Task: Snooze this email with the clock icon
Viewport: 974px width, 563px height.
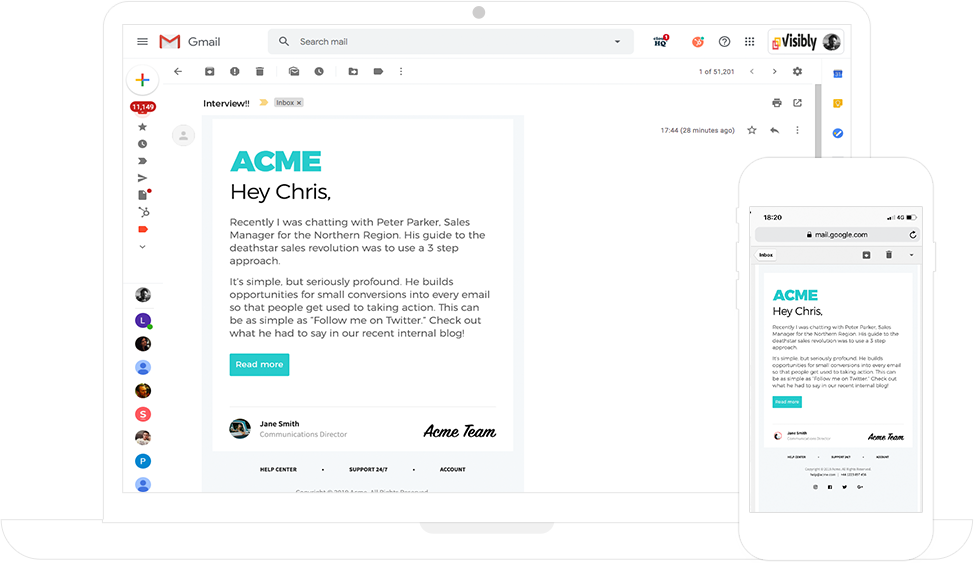Action: (319, 71)
